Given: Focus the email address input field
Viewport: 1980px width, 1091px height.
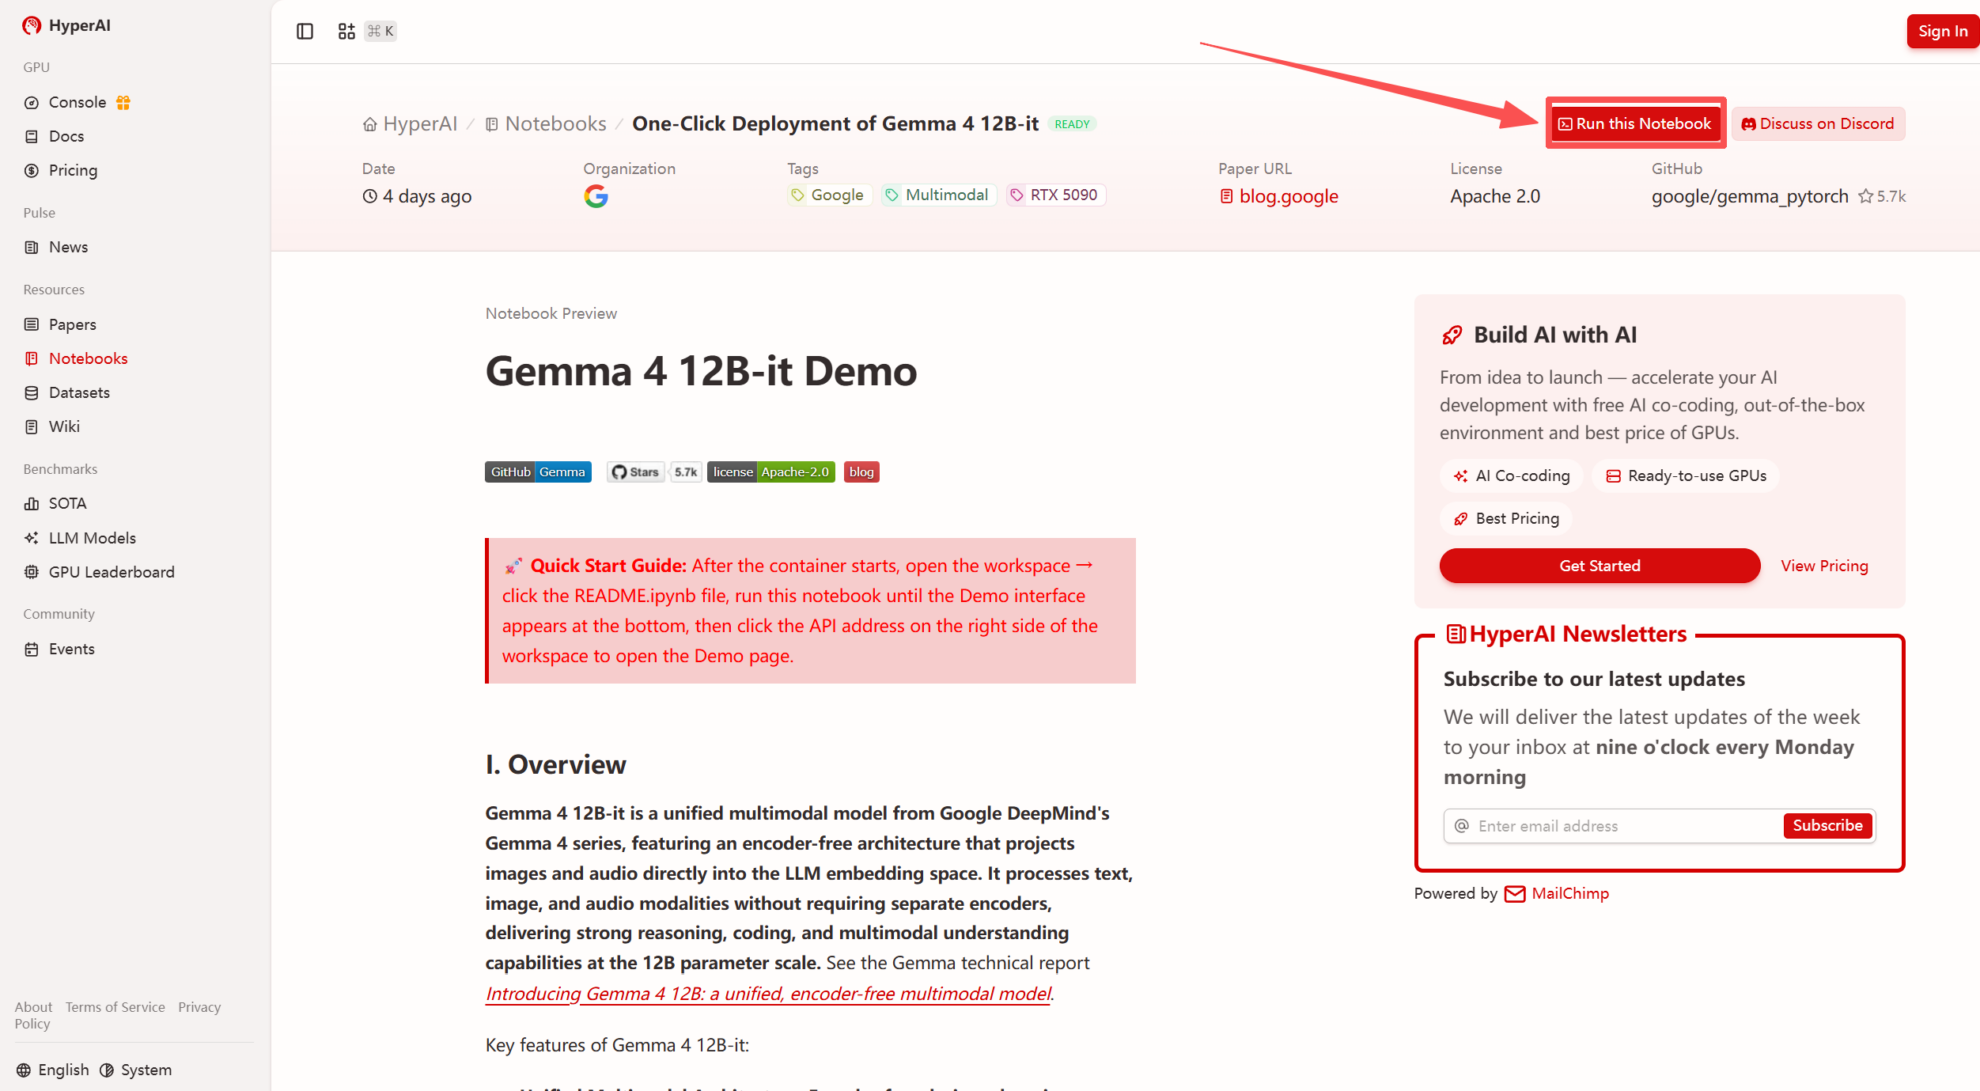Looking at the screenshot, I should click(1612, 826).
